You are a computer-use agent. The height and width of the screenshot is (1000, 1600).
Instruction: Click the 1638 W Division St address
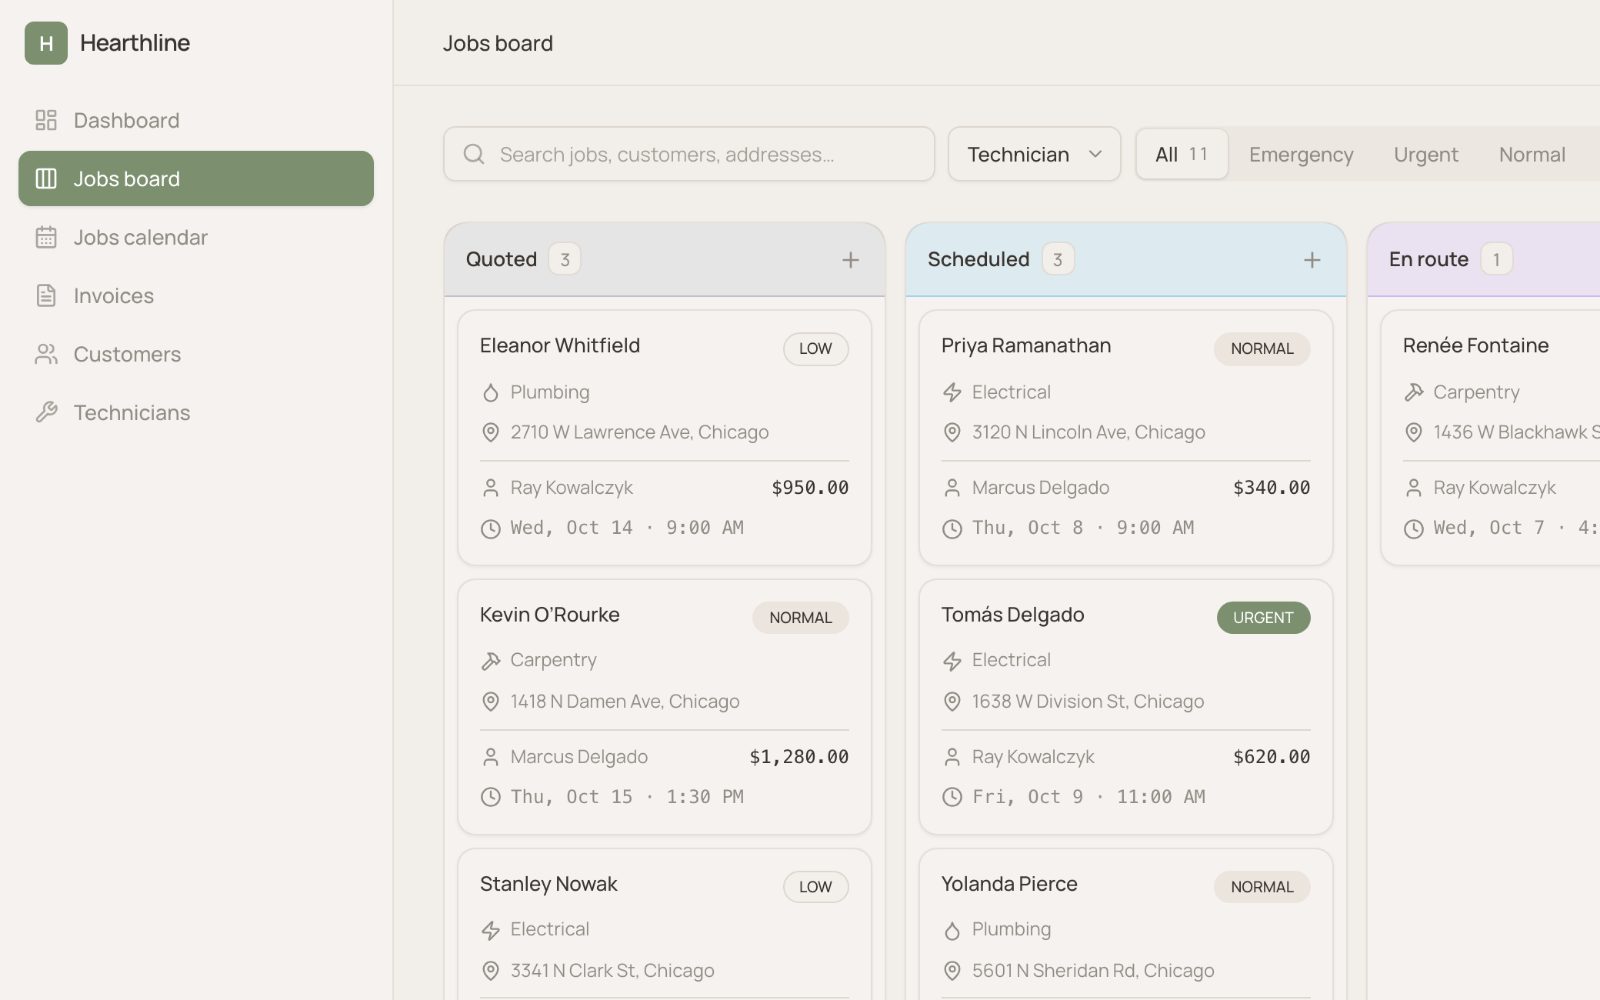coord(1088,702)
